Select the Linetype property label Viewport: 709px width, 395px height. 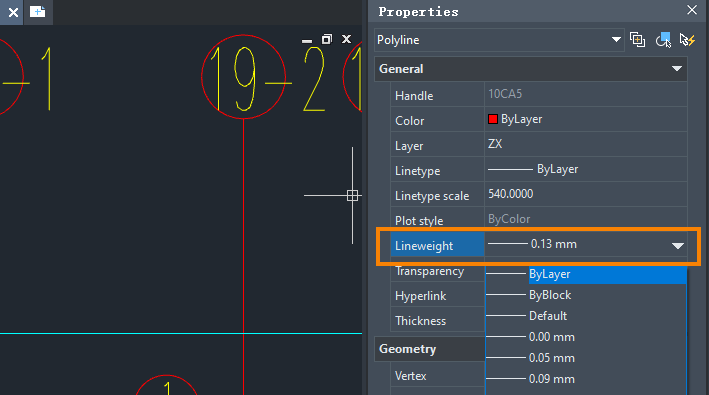click(417, 171)
